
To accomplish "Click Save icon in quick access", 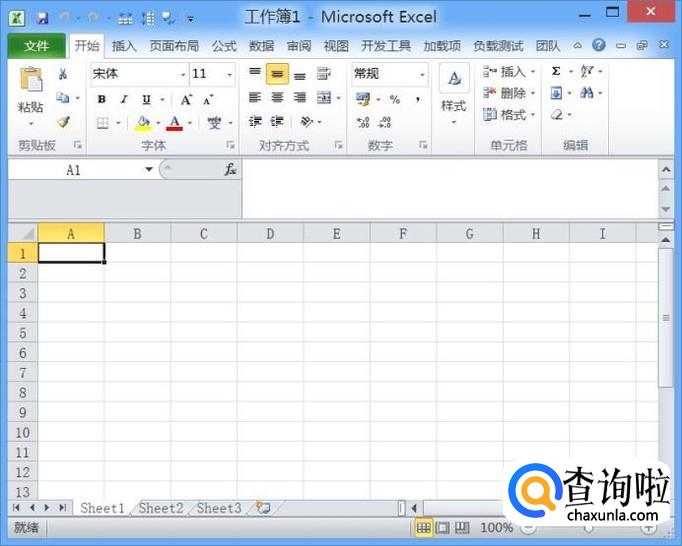I will [x=42, y=18].
